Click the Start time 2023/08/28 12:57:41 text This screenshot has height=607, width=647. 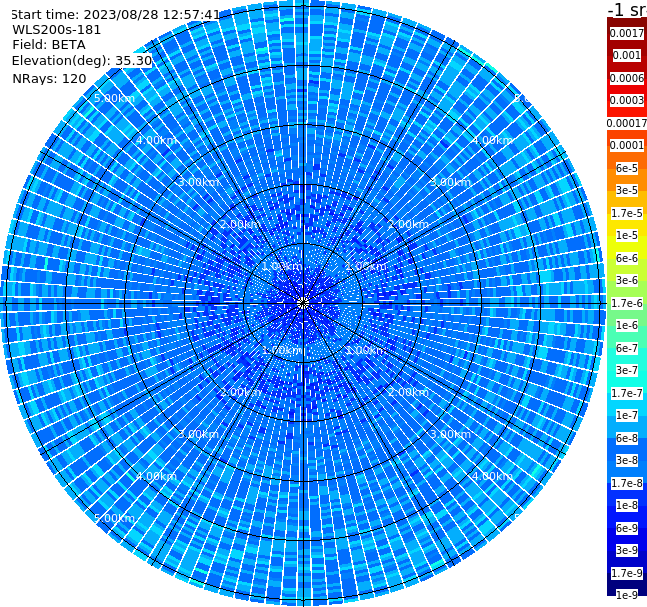click(115, 15)
